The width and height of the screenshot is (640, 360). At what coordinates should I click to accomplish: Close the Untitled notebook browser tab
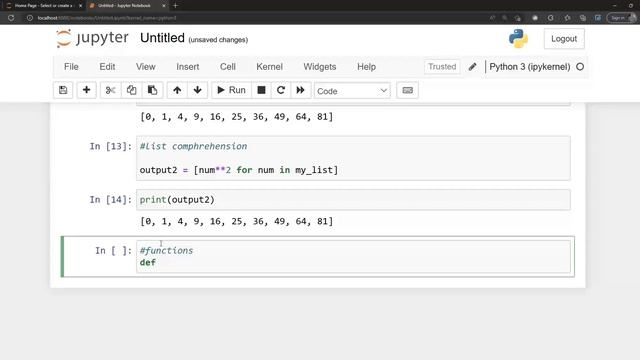point(164,6)
